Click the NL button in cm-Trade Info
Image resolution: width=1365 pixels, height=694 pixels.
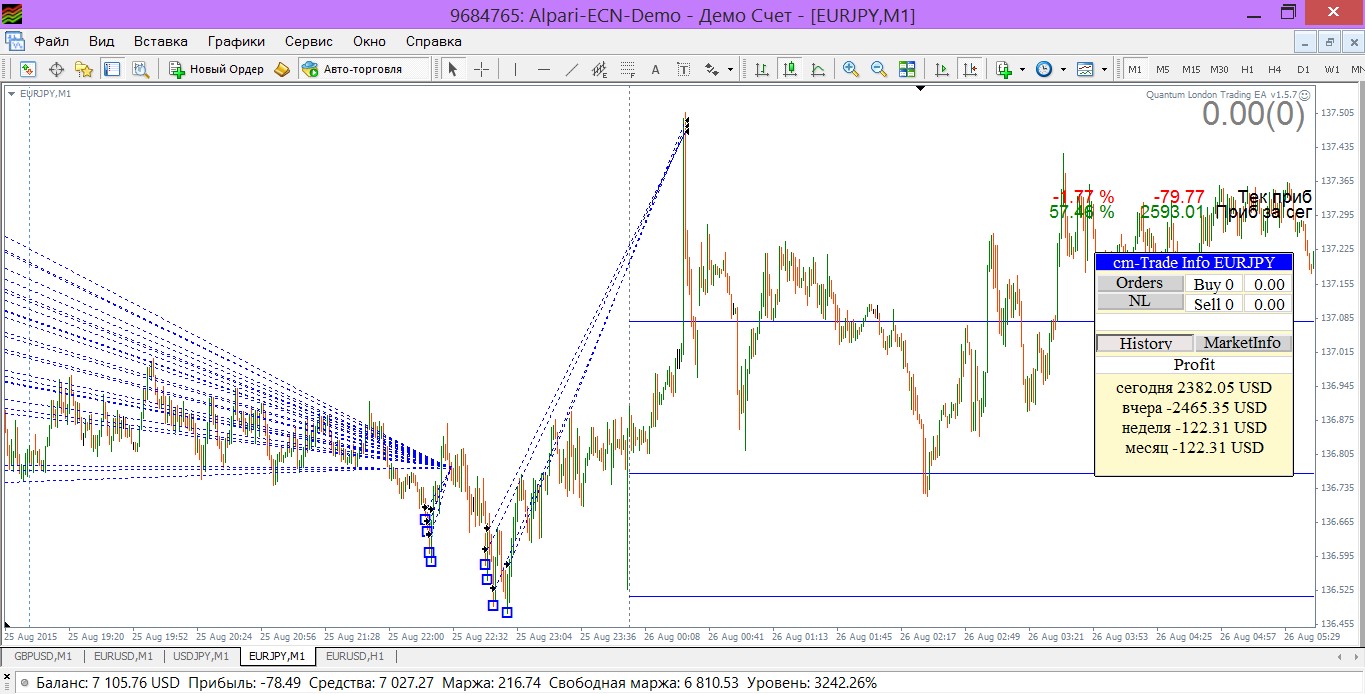pyautogui.click(x=1139, y=301)
